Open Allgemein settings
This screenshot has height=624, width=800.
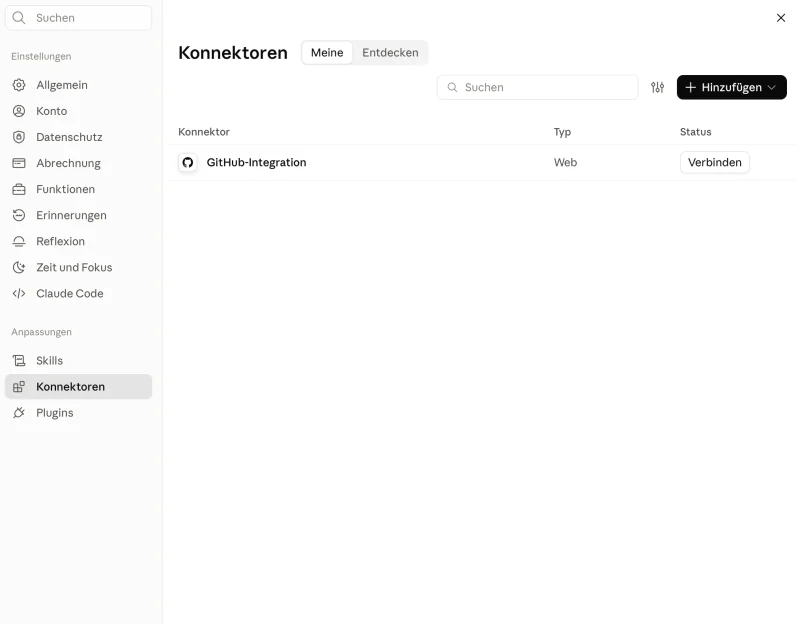point(79,85)
